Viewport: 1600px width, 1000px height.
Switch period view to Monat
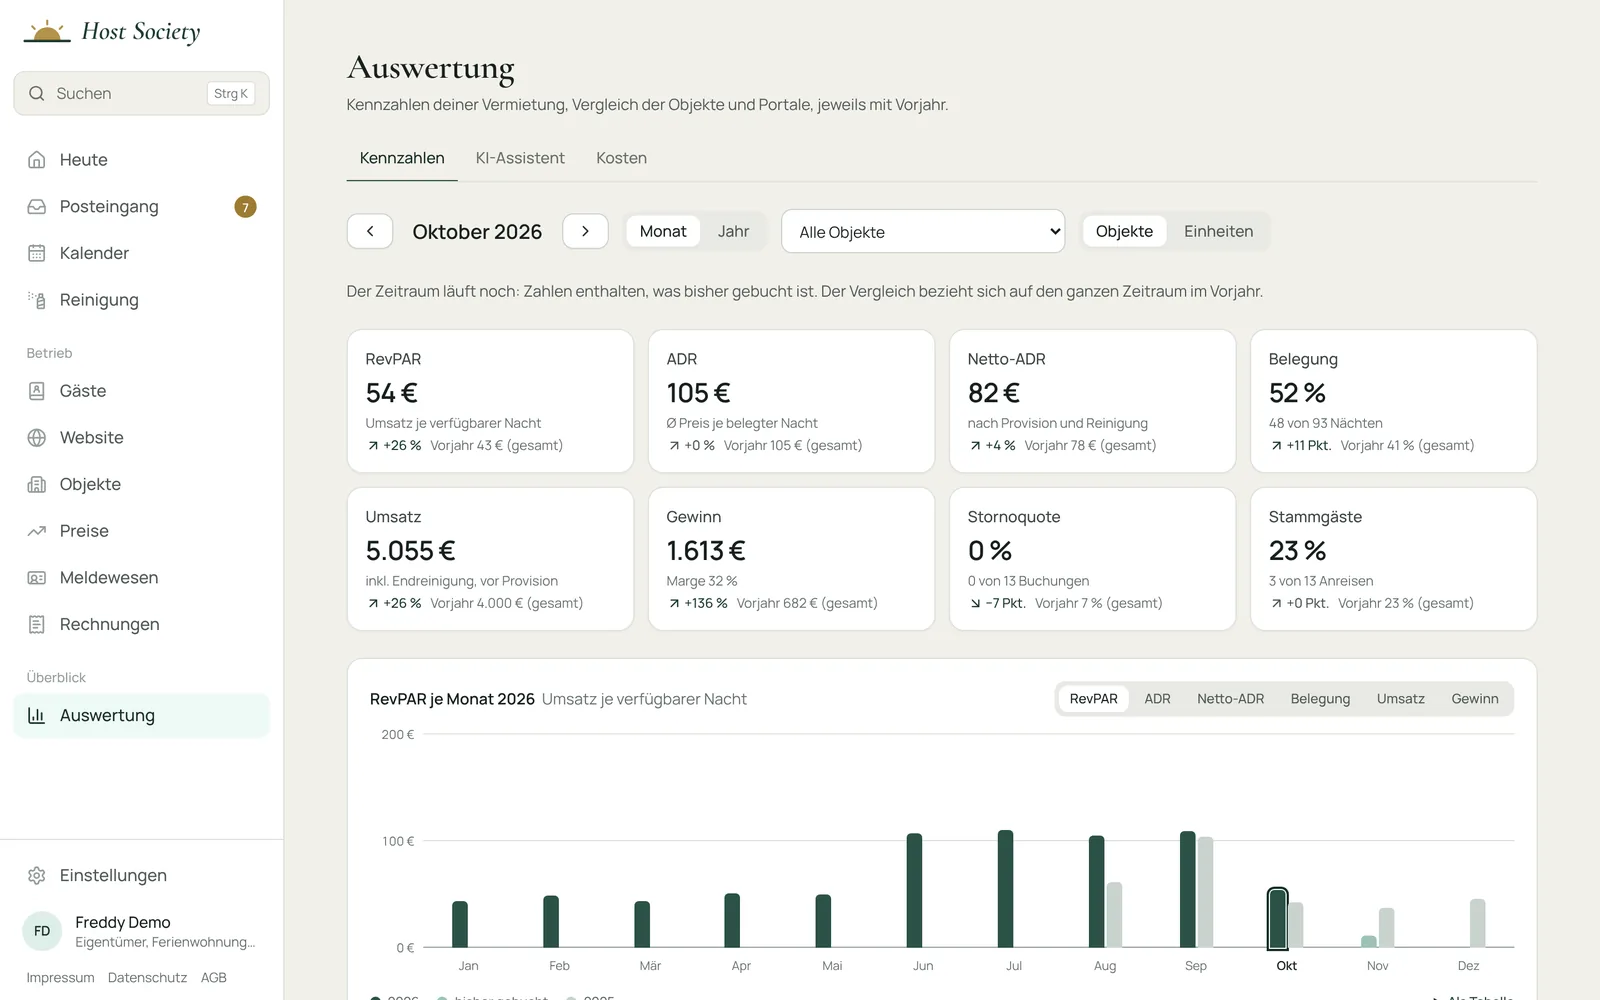point(663,231)
